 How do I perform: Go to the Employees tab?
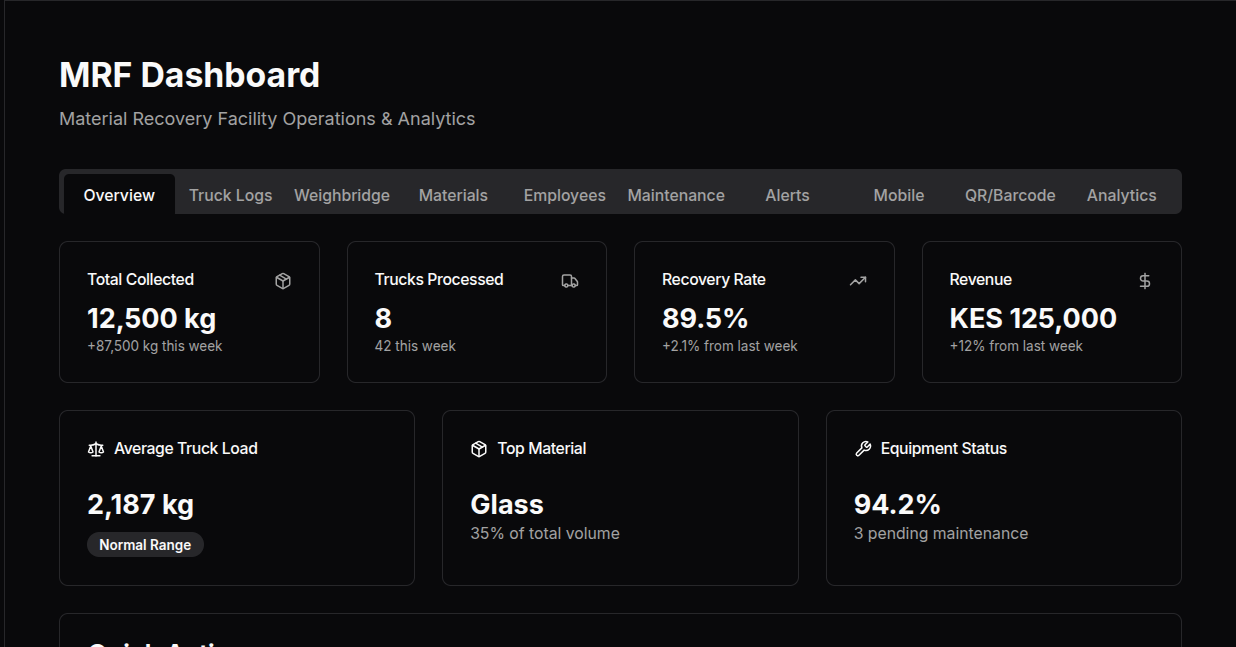[564, 195]
